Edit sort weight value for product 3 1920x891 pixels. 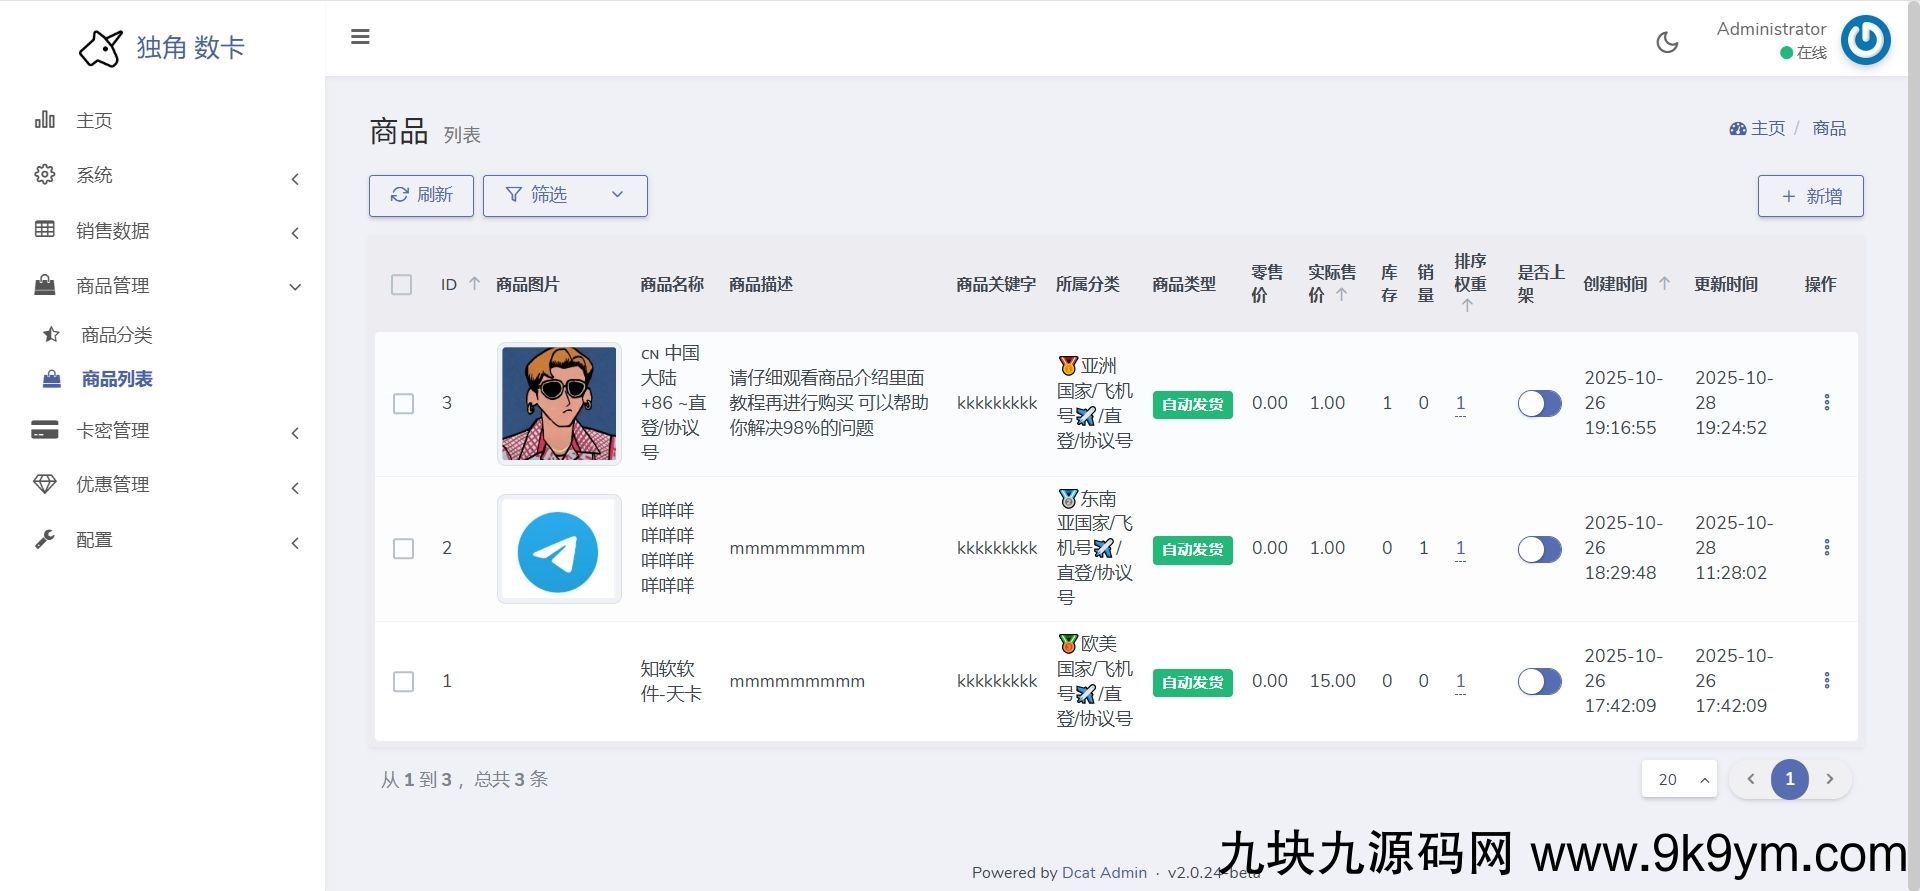(x=1460, y=403)
